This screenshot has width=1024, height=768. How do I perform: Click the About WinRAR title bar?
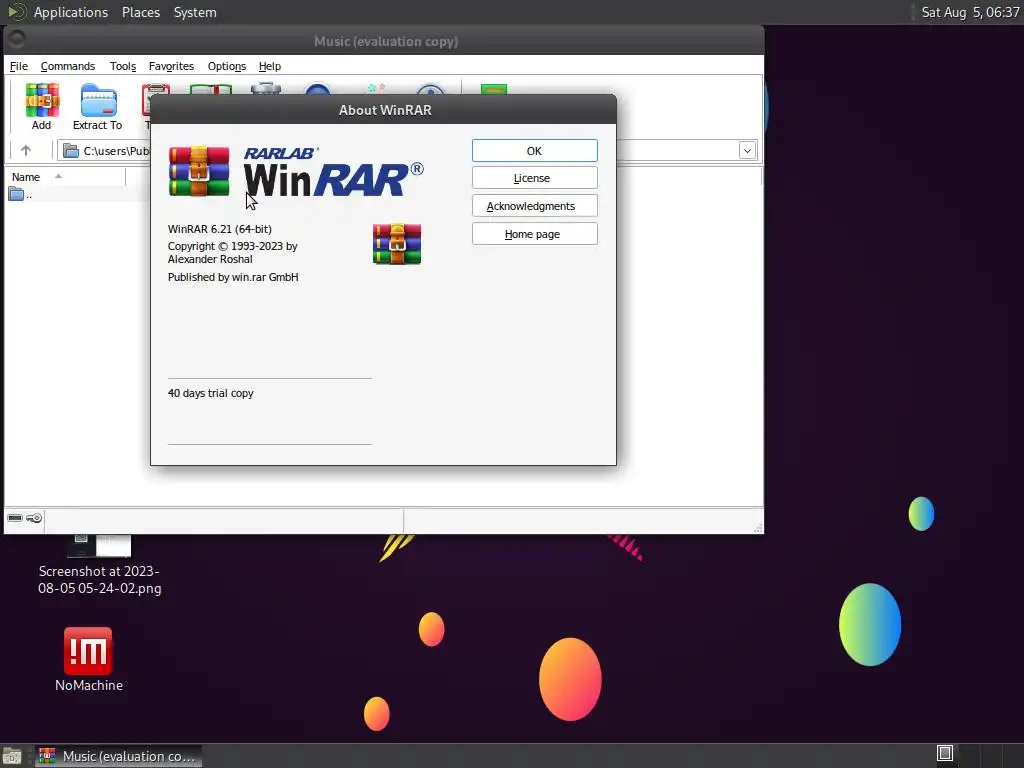point(383,110)
